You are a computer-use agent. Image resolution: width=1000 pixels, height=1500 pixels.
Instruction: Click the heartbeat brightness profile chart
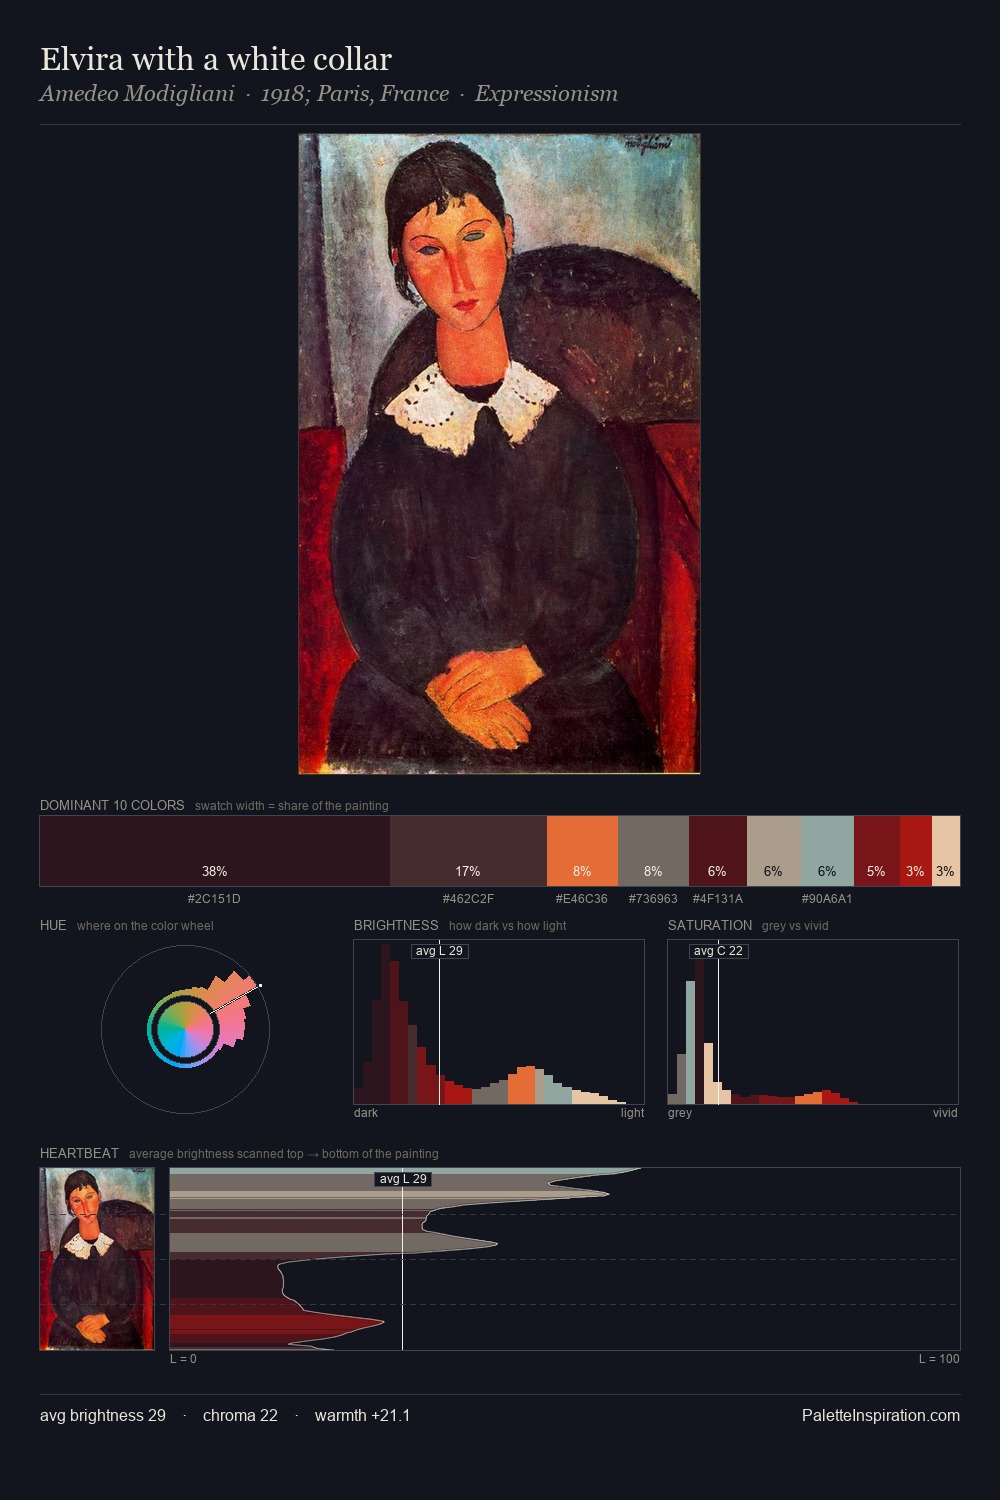pos(565,1259)
